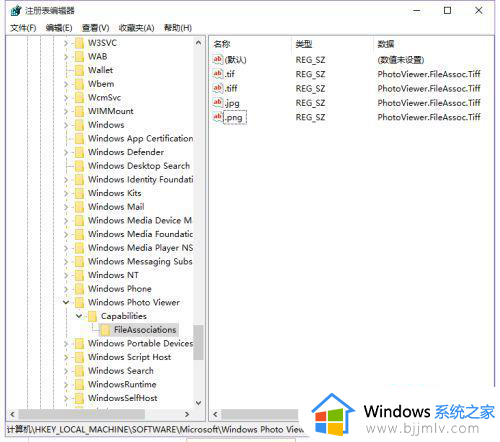
Task: Minimize the Registry Editor window
Action: pyautogui.click(x=417, y=11)
